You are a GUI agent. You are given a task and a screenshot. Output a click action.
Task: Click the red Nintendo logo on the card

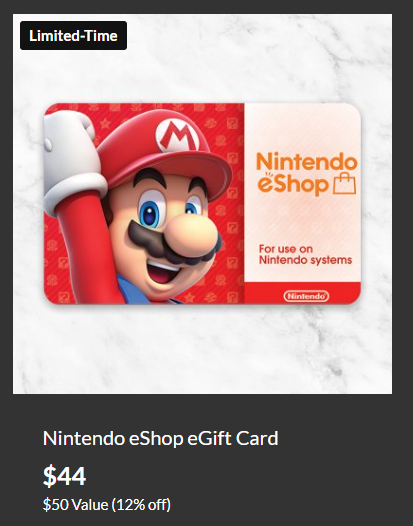pos(306,296)
